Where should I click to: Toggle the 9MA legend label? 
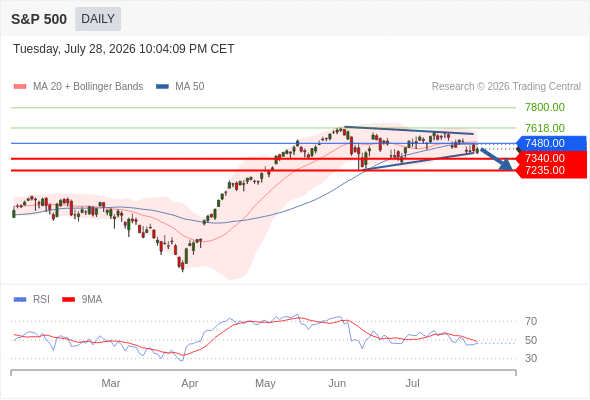click(92, 300)
